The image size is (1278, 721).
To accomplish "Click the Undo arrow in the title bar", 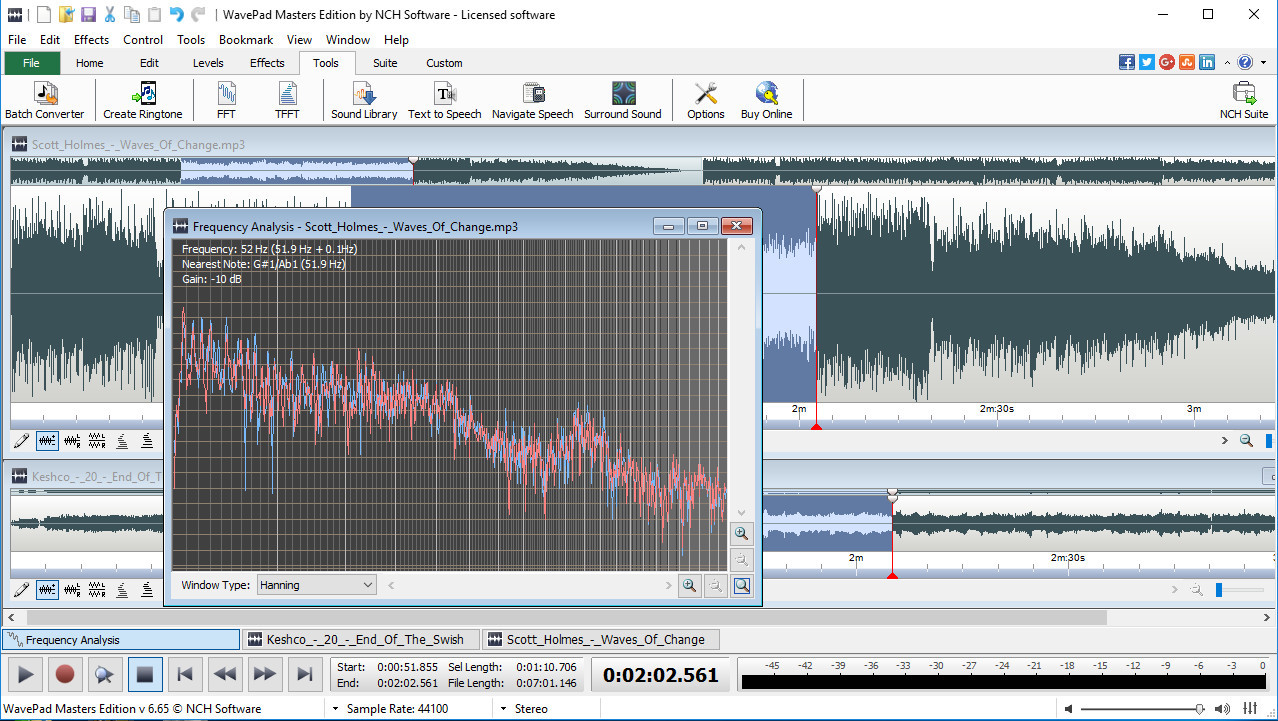I will coord(177,14).
